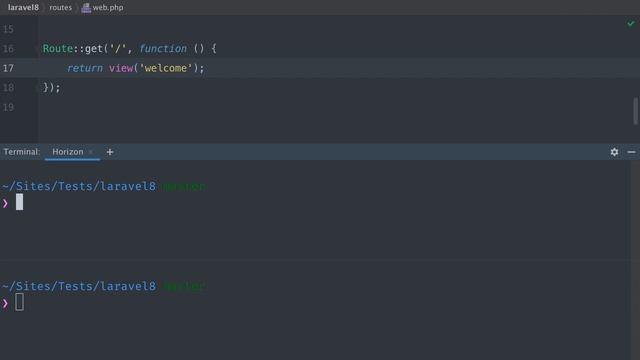Screen dimensions: 640x360
Task: Click line number 19 in gutter
Action: pos(8,107)
